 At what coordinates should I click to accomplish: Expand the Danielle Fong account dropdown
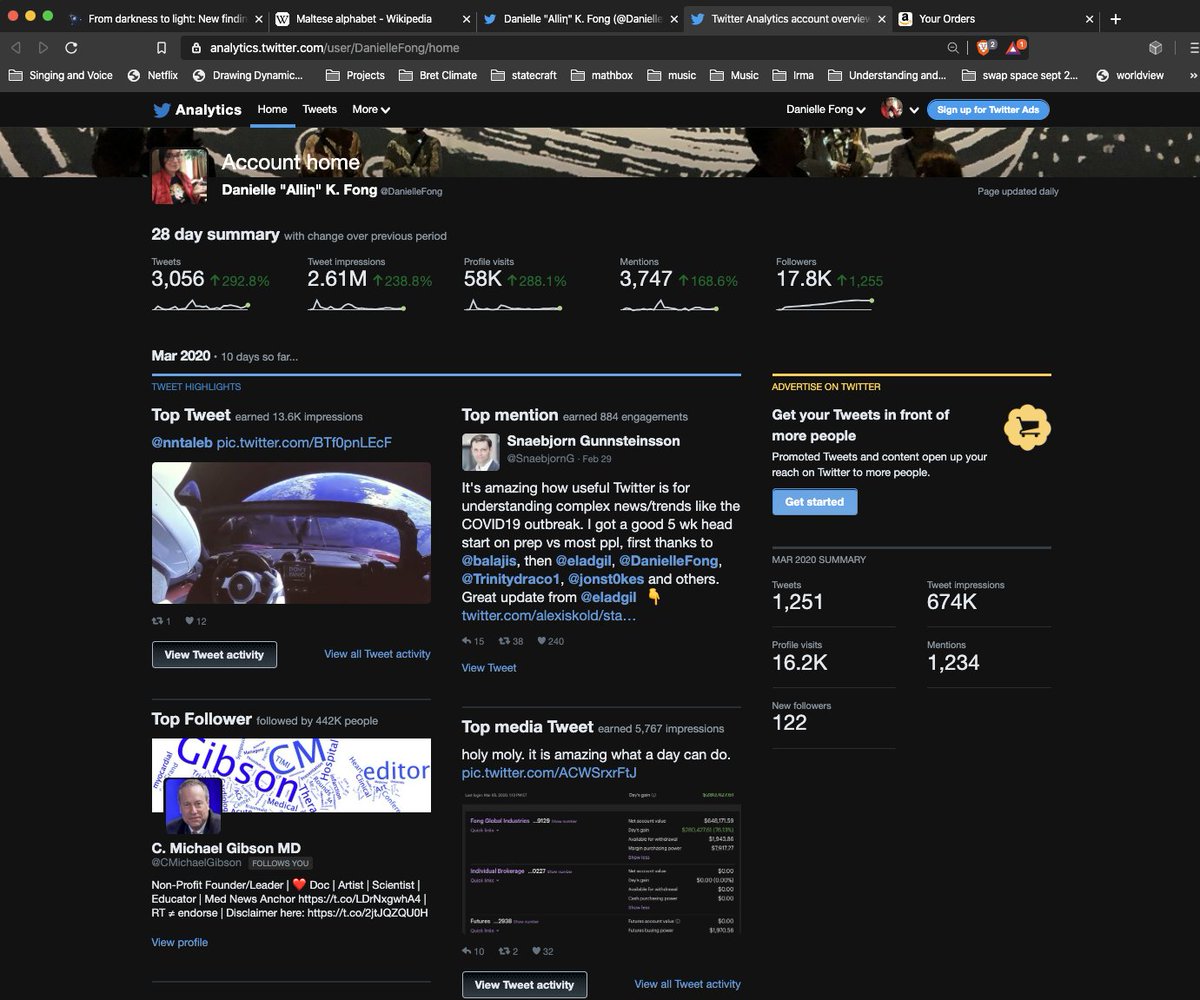(x=826, y=110)
